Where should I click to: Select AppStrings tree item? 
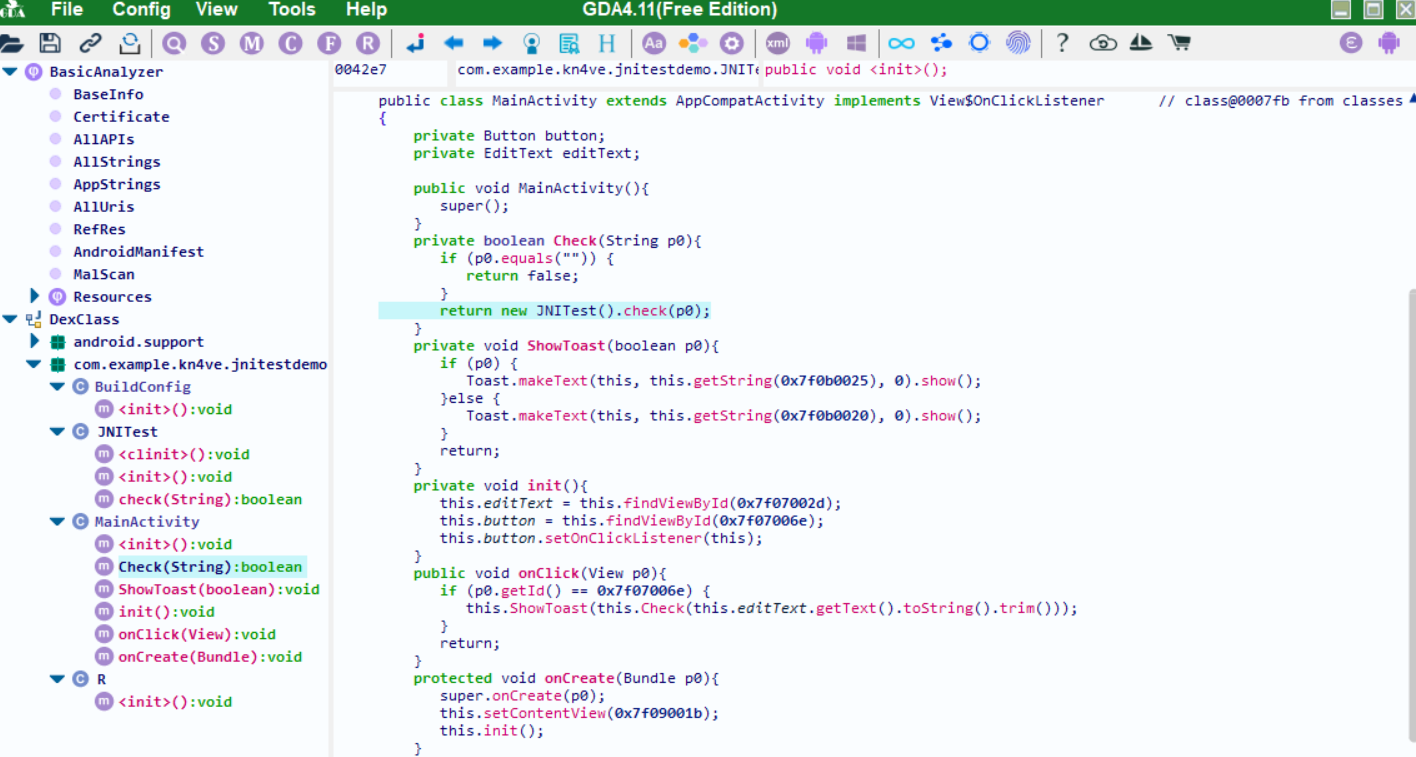click(x=117, y=184)
